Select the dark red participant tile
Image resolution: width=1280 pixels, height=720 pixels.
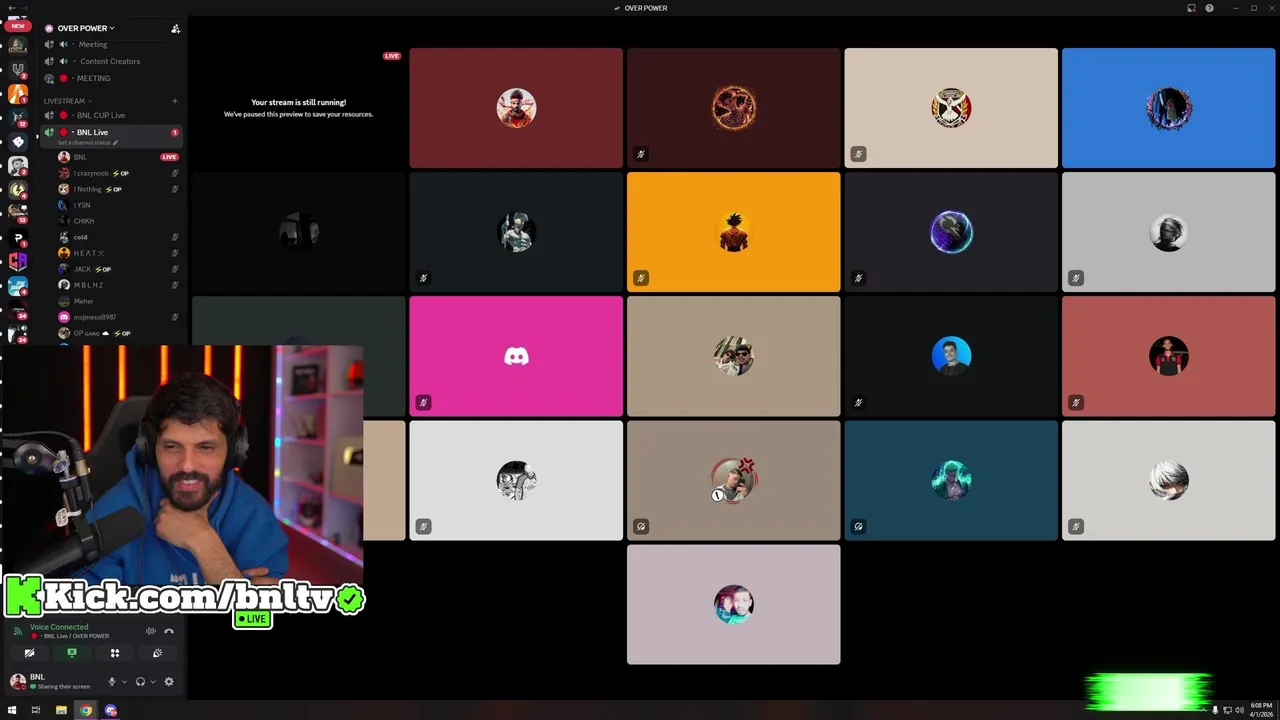[x=516, y=108]
